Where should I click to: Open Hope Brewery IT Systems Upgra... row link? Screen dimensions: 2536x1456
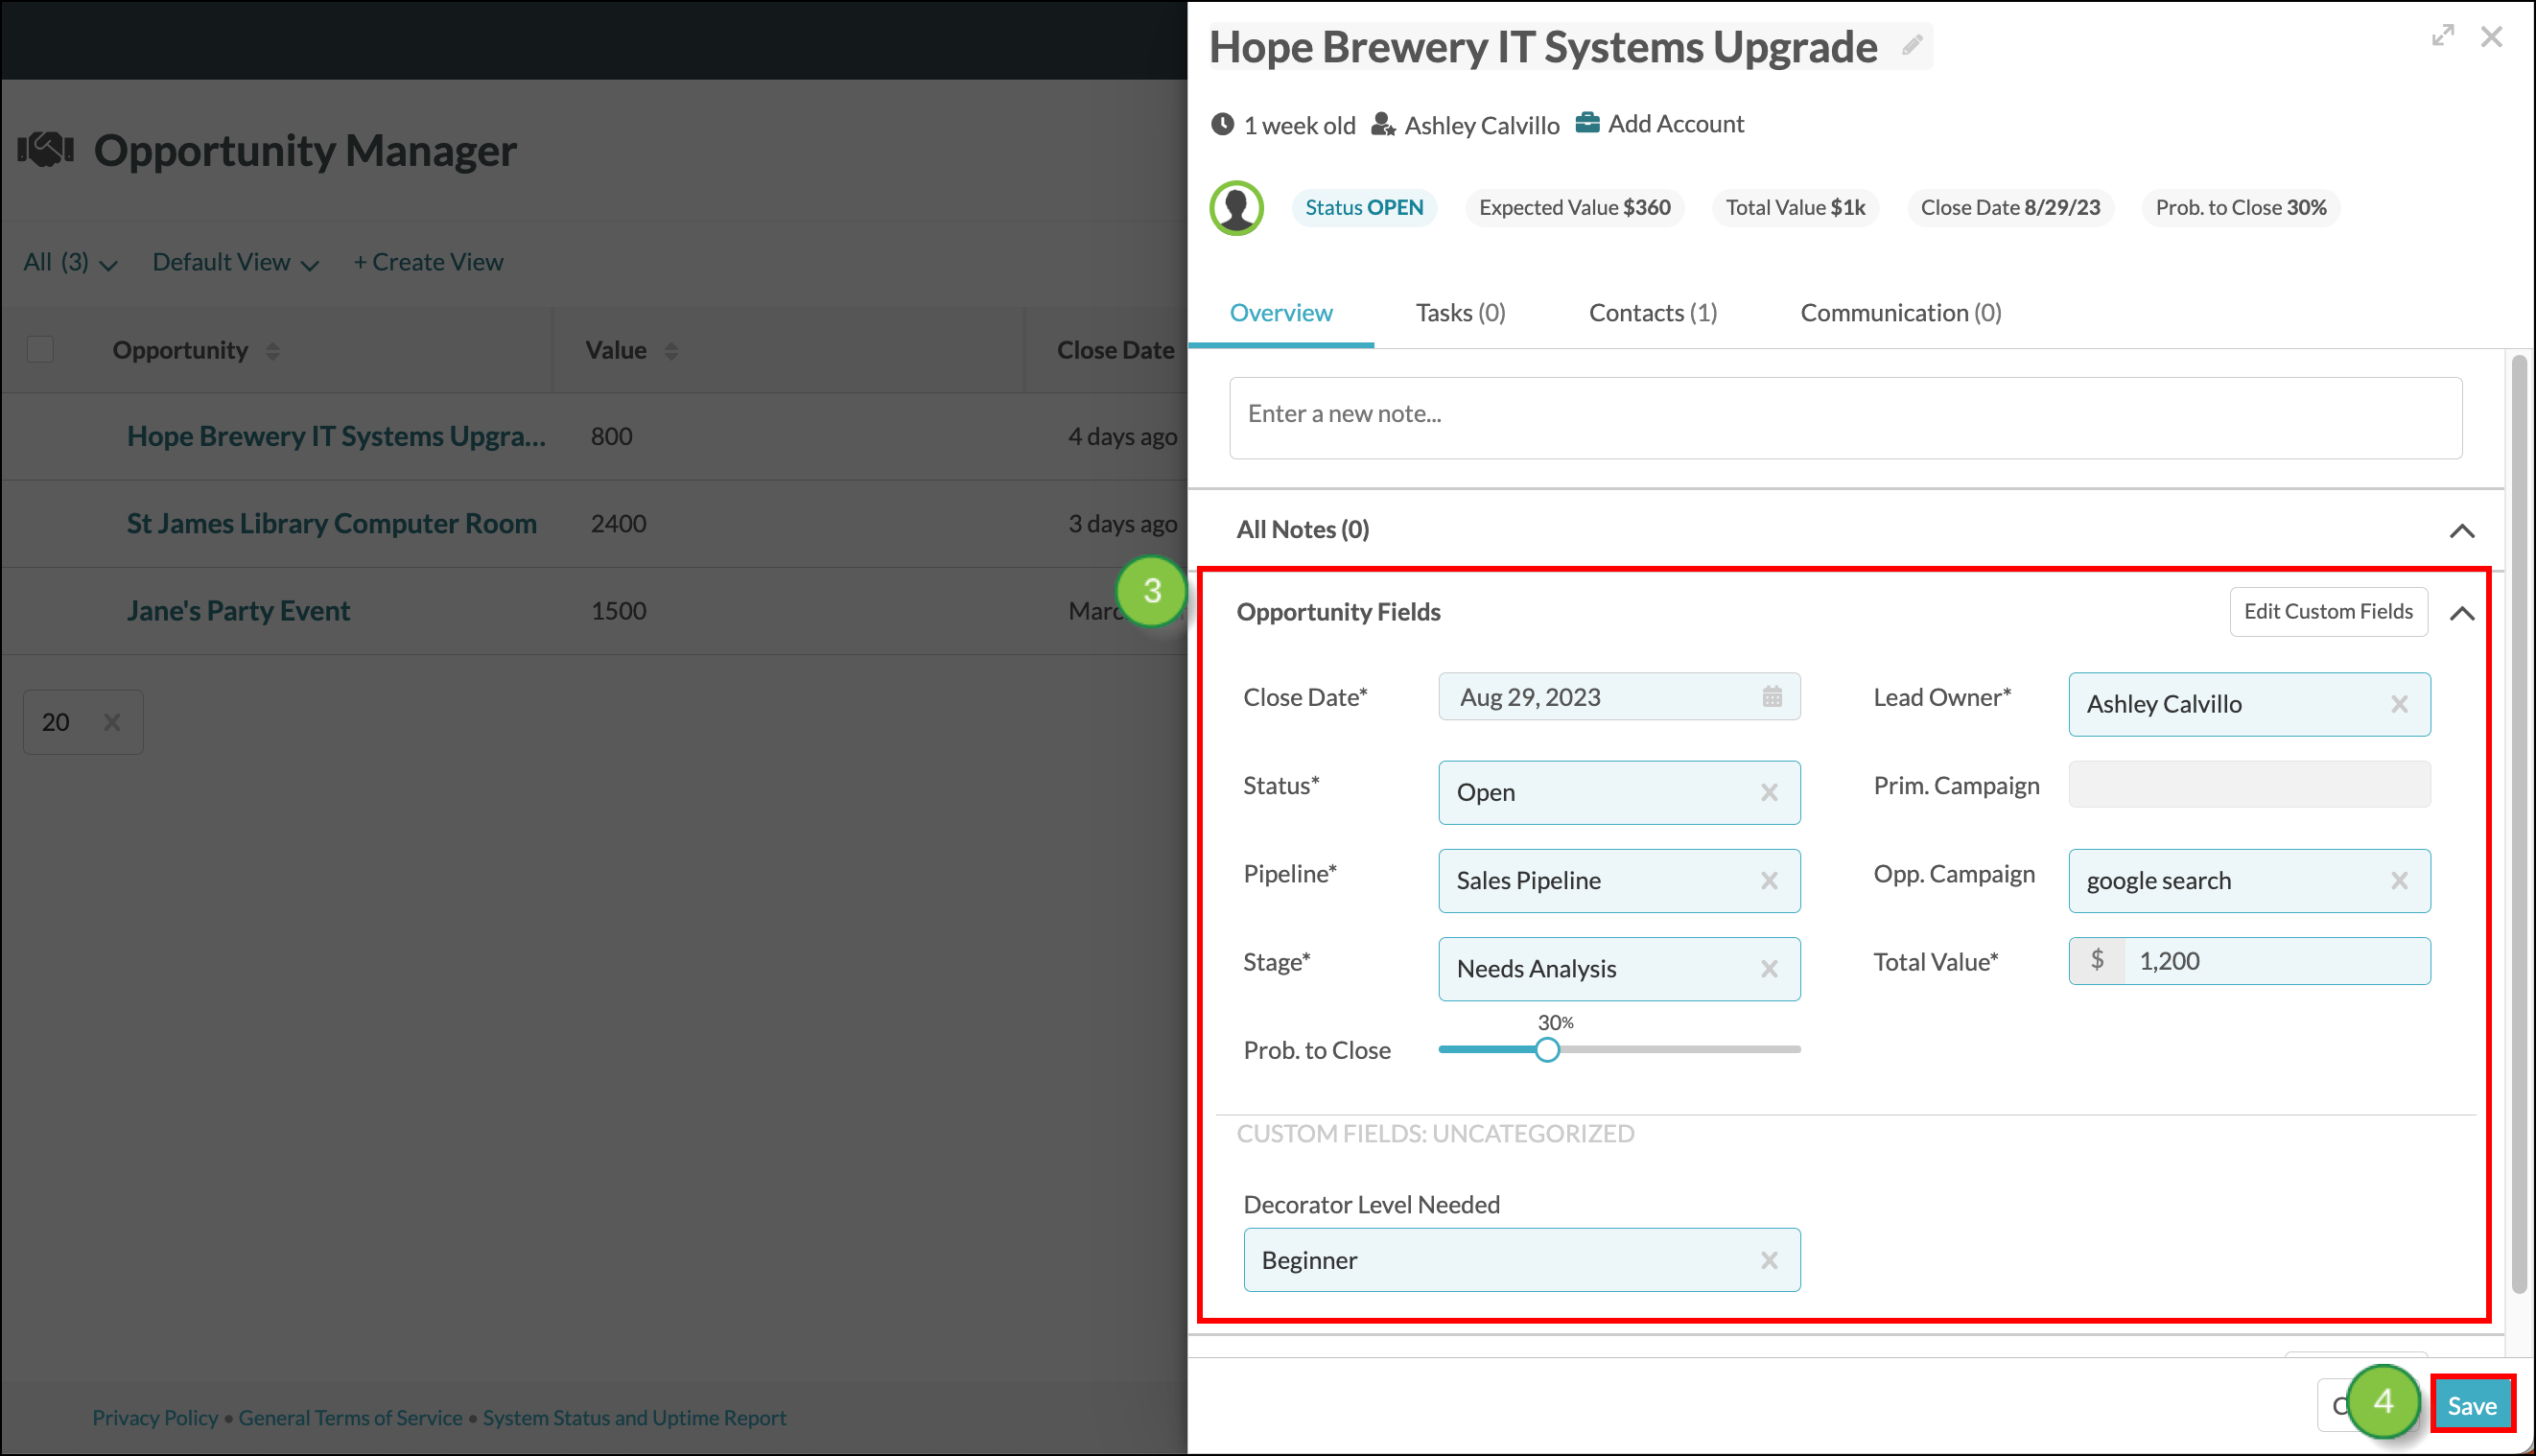pos(336,437)
